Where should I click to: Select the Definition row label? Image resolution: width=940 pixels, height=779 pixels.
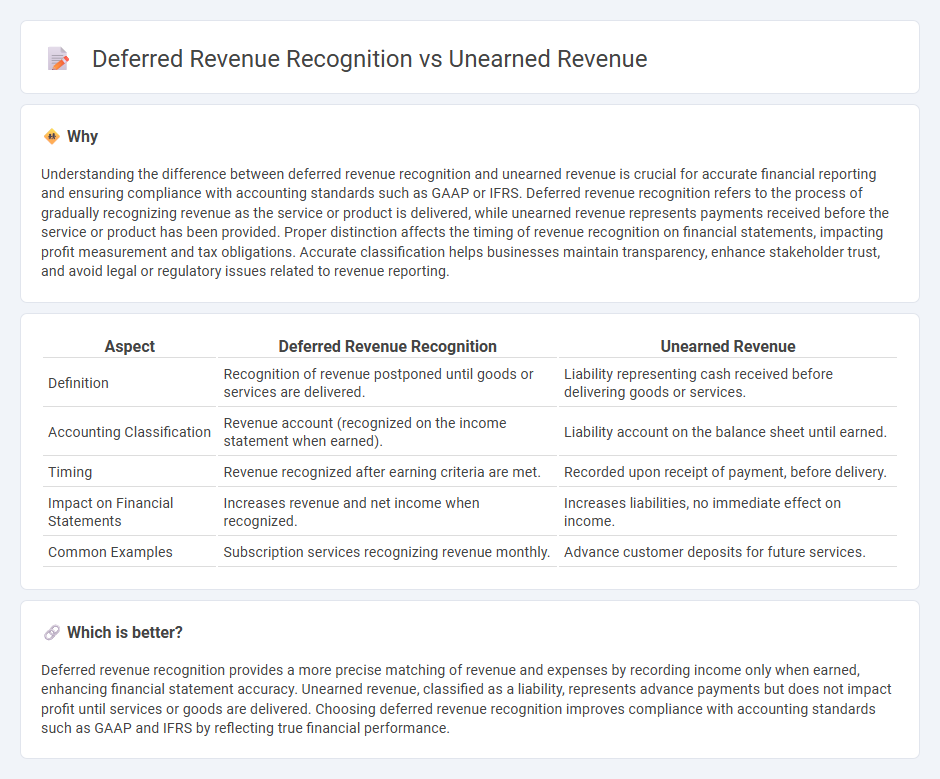coord(79,383)
